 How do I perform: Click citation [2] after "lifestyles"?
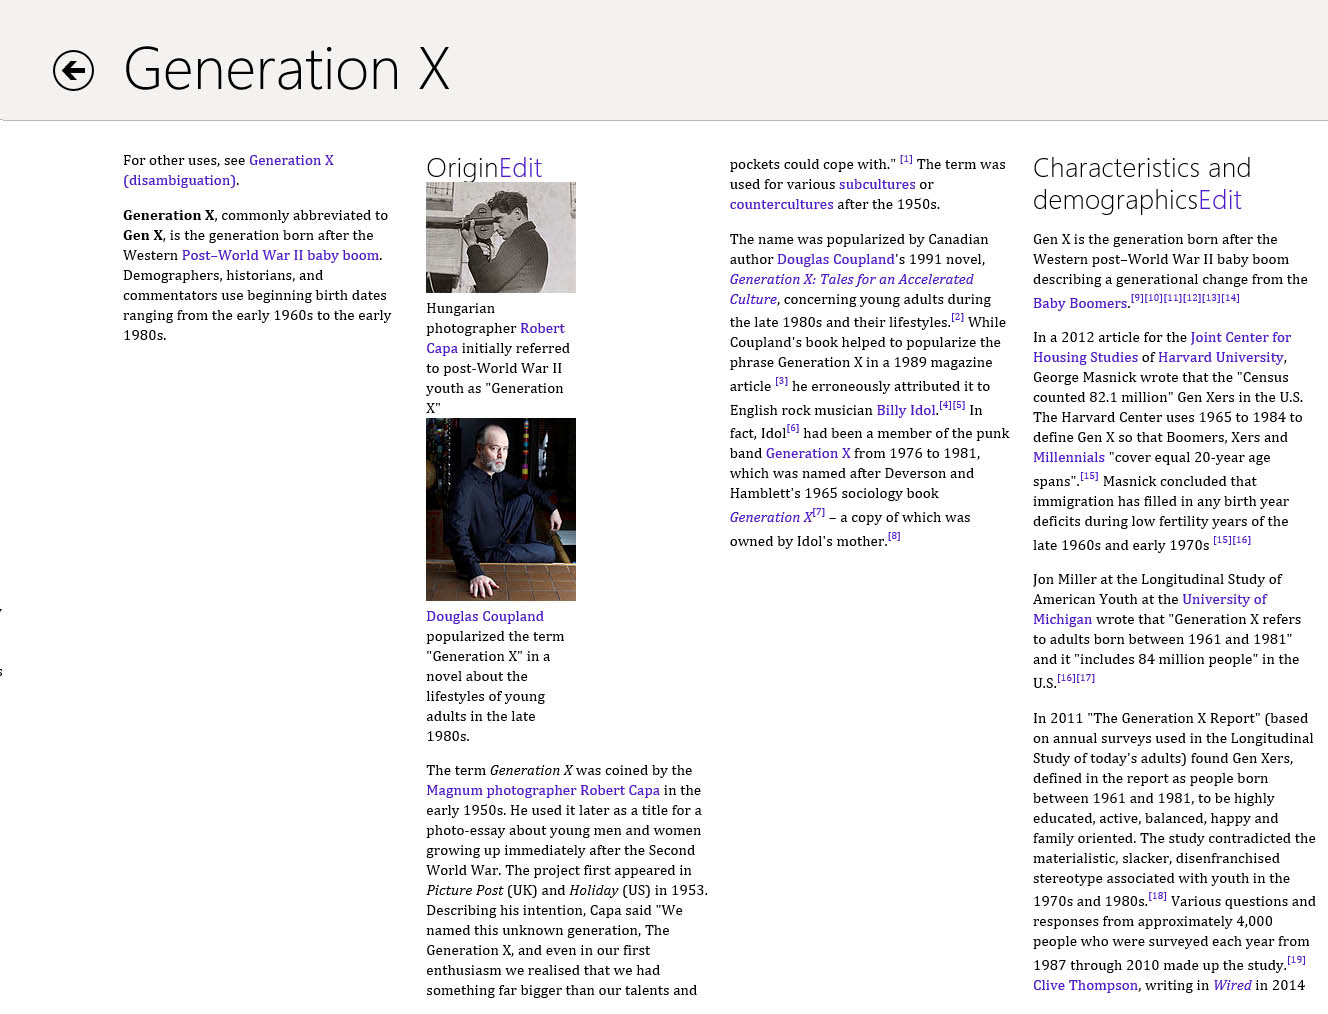(957, 317)
